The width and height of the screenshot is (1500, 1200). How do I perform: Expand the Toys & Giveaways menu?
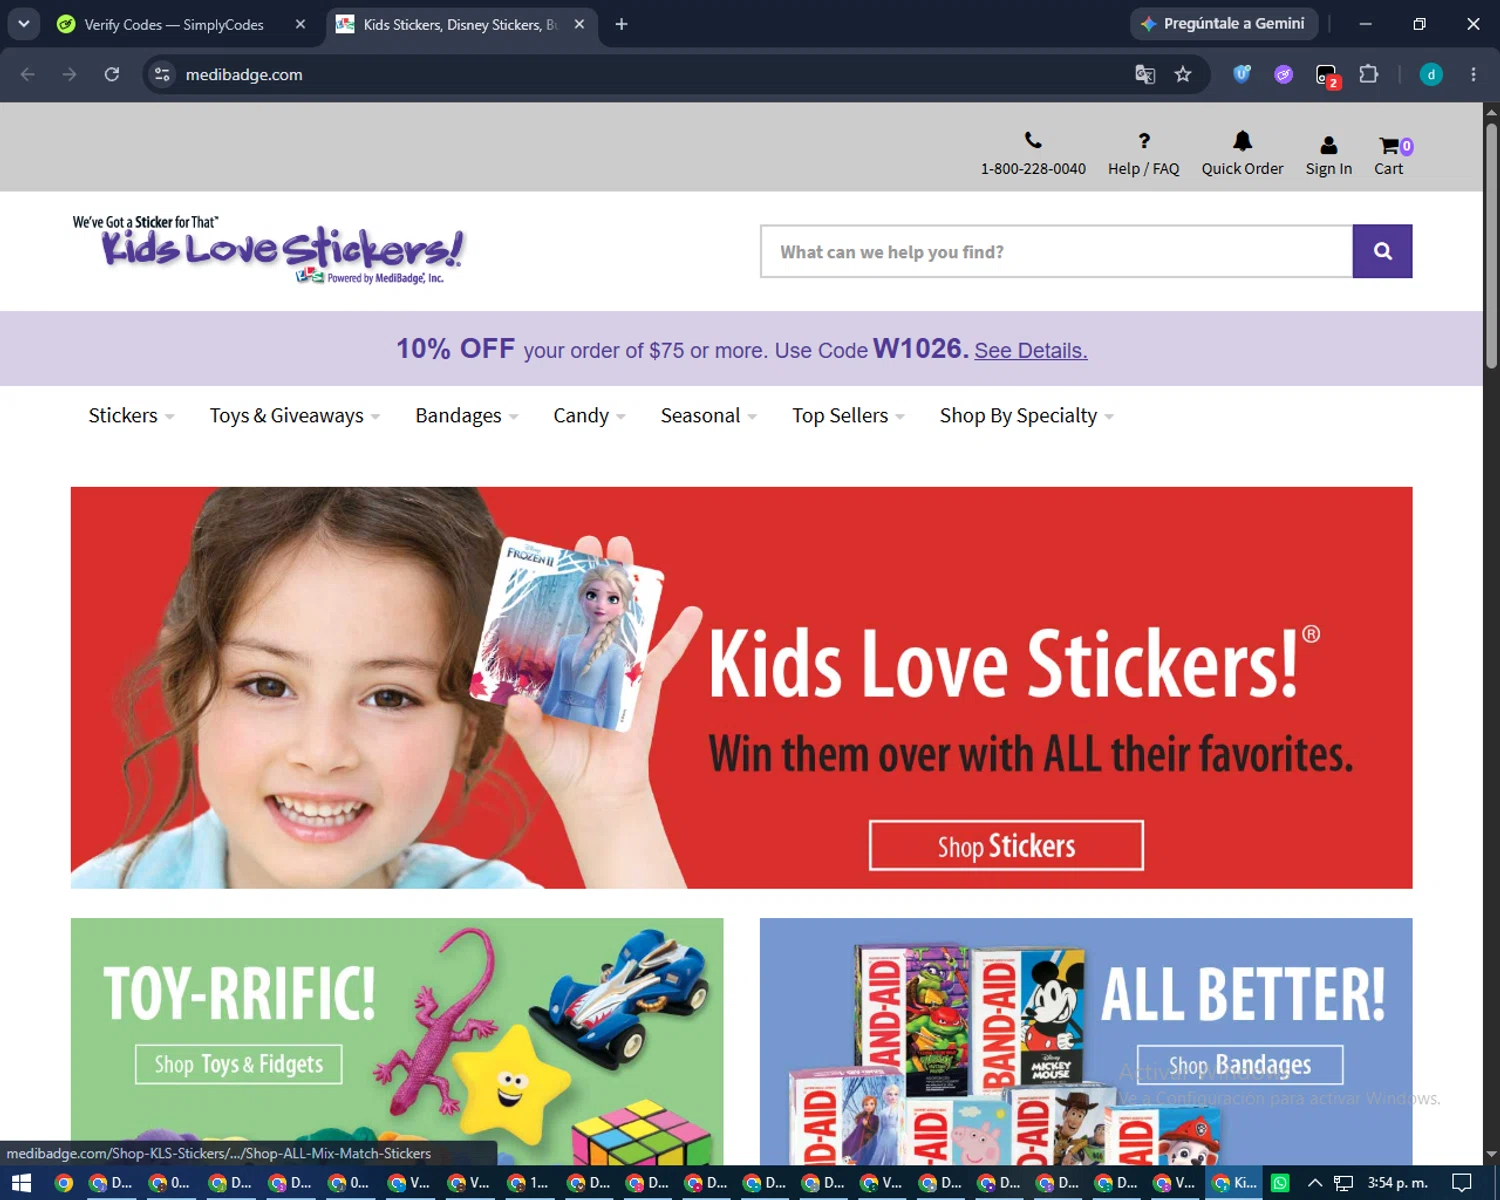click(295, 415)
